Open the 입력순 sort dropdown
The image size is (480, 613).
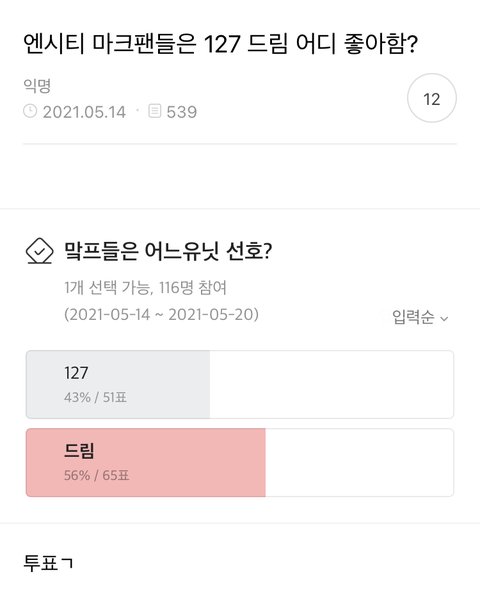coord(420,317)
